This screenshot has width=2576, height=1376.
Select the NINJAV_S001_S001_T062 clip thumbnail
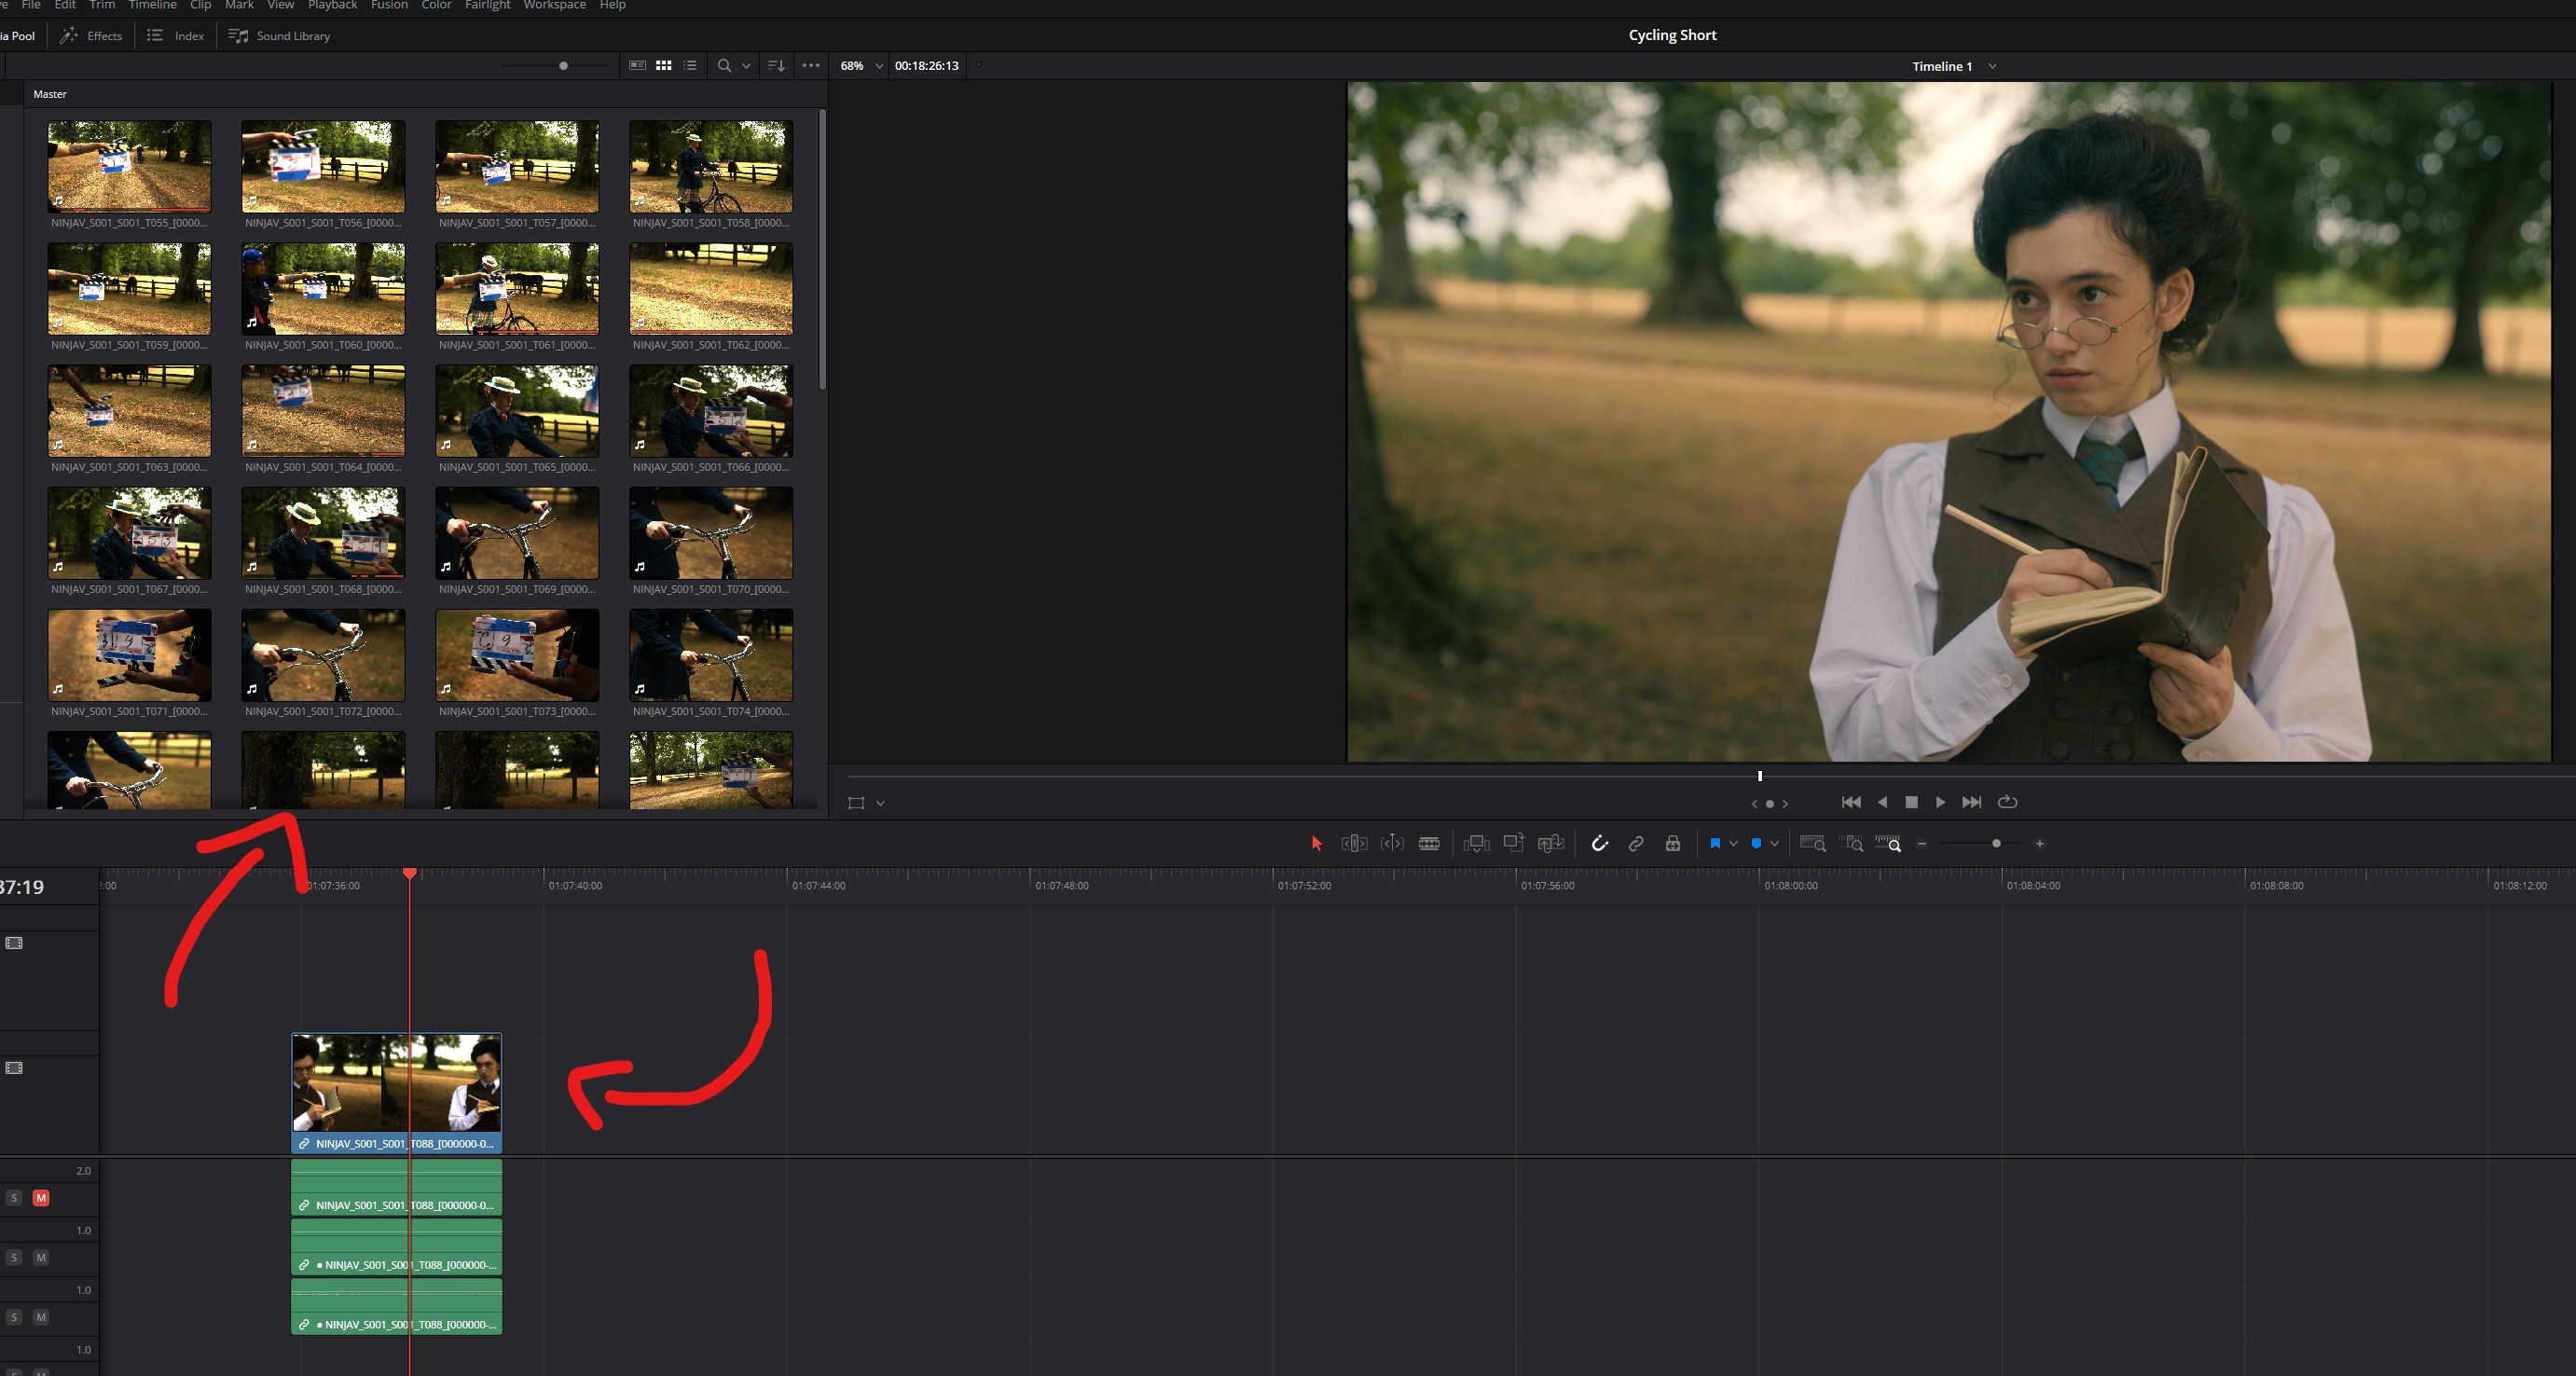(x=710, y=289)
